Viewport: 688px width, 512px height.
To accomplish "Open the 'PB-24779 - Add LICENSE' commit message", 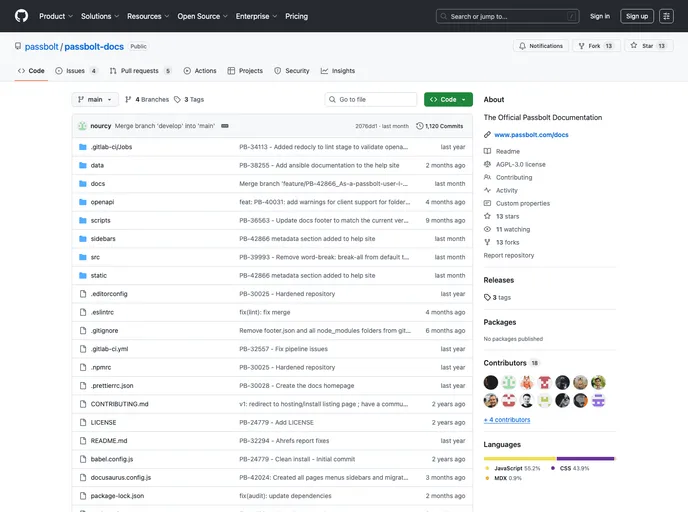I will click(x=276, y=422).
